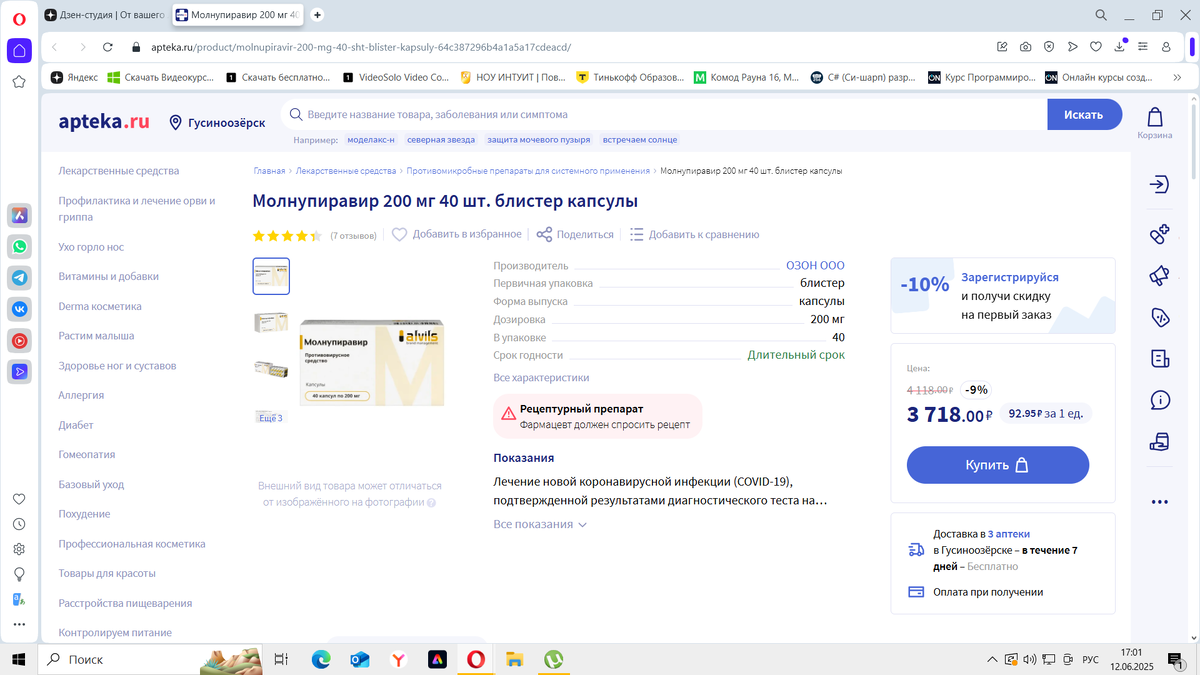This screenshot has height=675, width=1200.
Task: Click the РУС language indicator
Action: [1091, 659]
